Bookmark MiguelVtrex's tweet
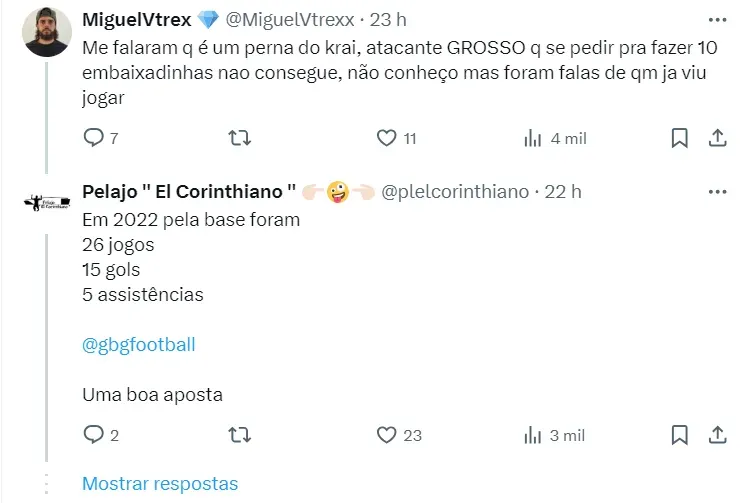This screenshot has height=503, width=741. click(679, 138)
